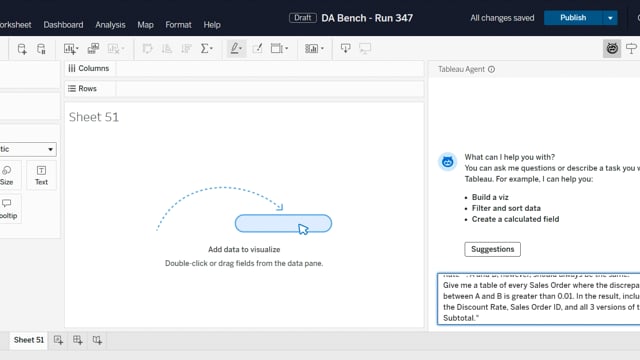Expand the Publish options arrow
This screenshot has width=640, height=360.
coord(610,18)
